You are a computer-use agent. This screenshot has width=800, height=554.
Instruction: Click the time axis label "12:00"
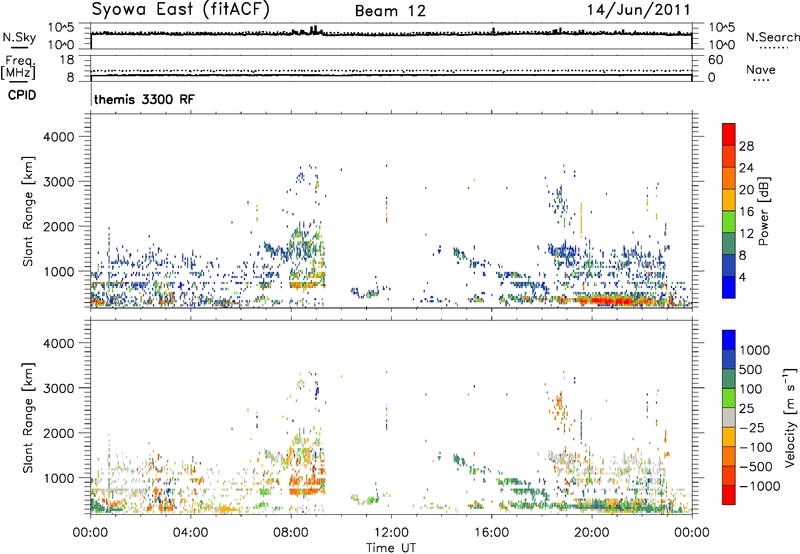[391, 533]
